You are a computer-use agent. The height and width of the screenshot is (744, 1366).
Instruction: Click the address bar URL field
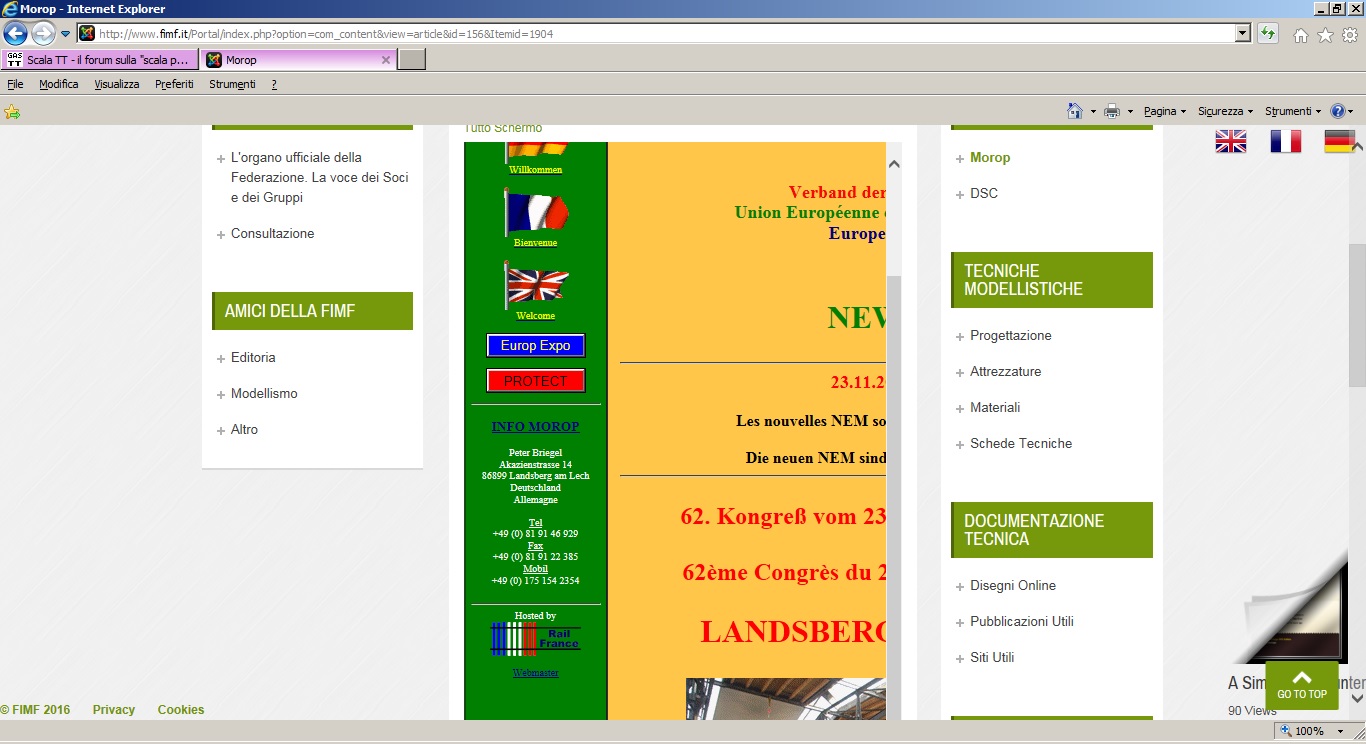656,34
